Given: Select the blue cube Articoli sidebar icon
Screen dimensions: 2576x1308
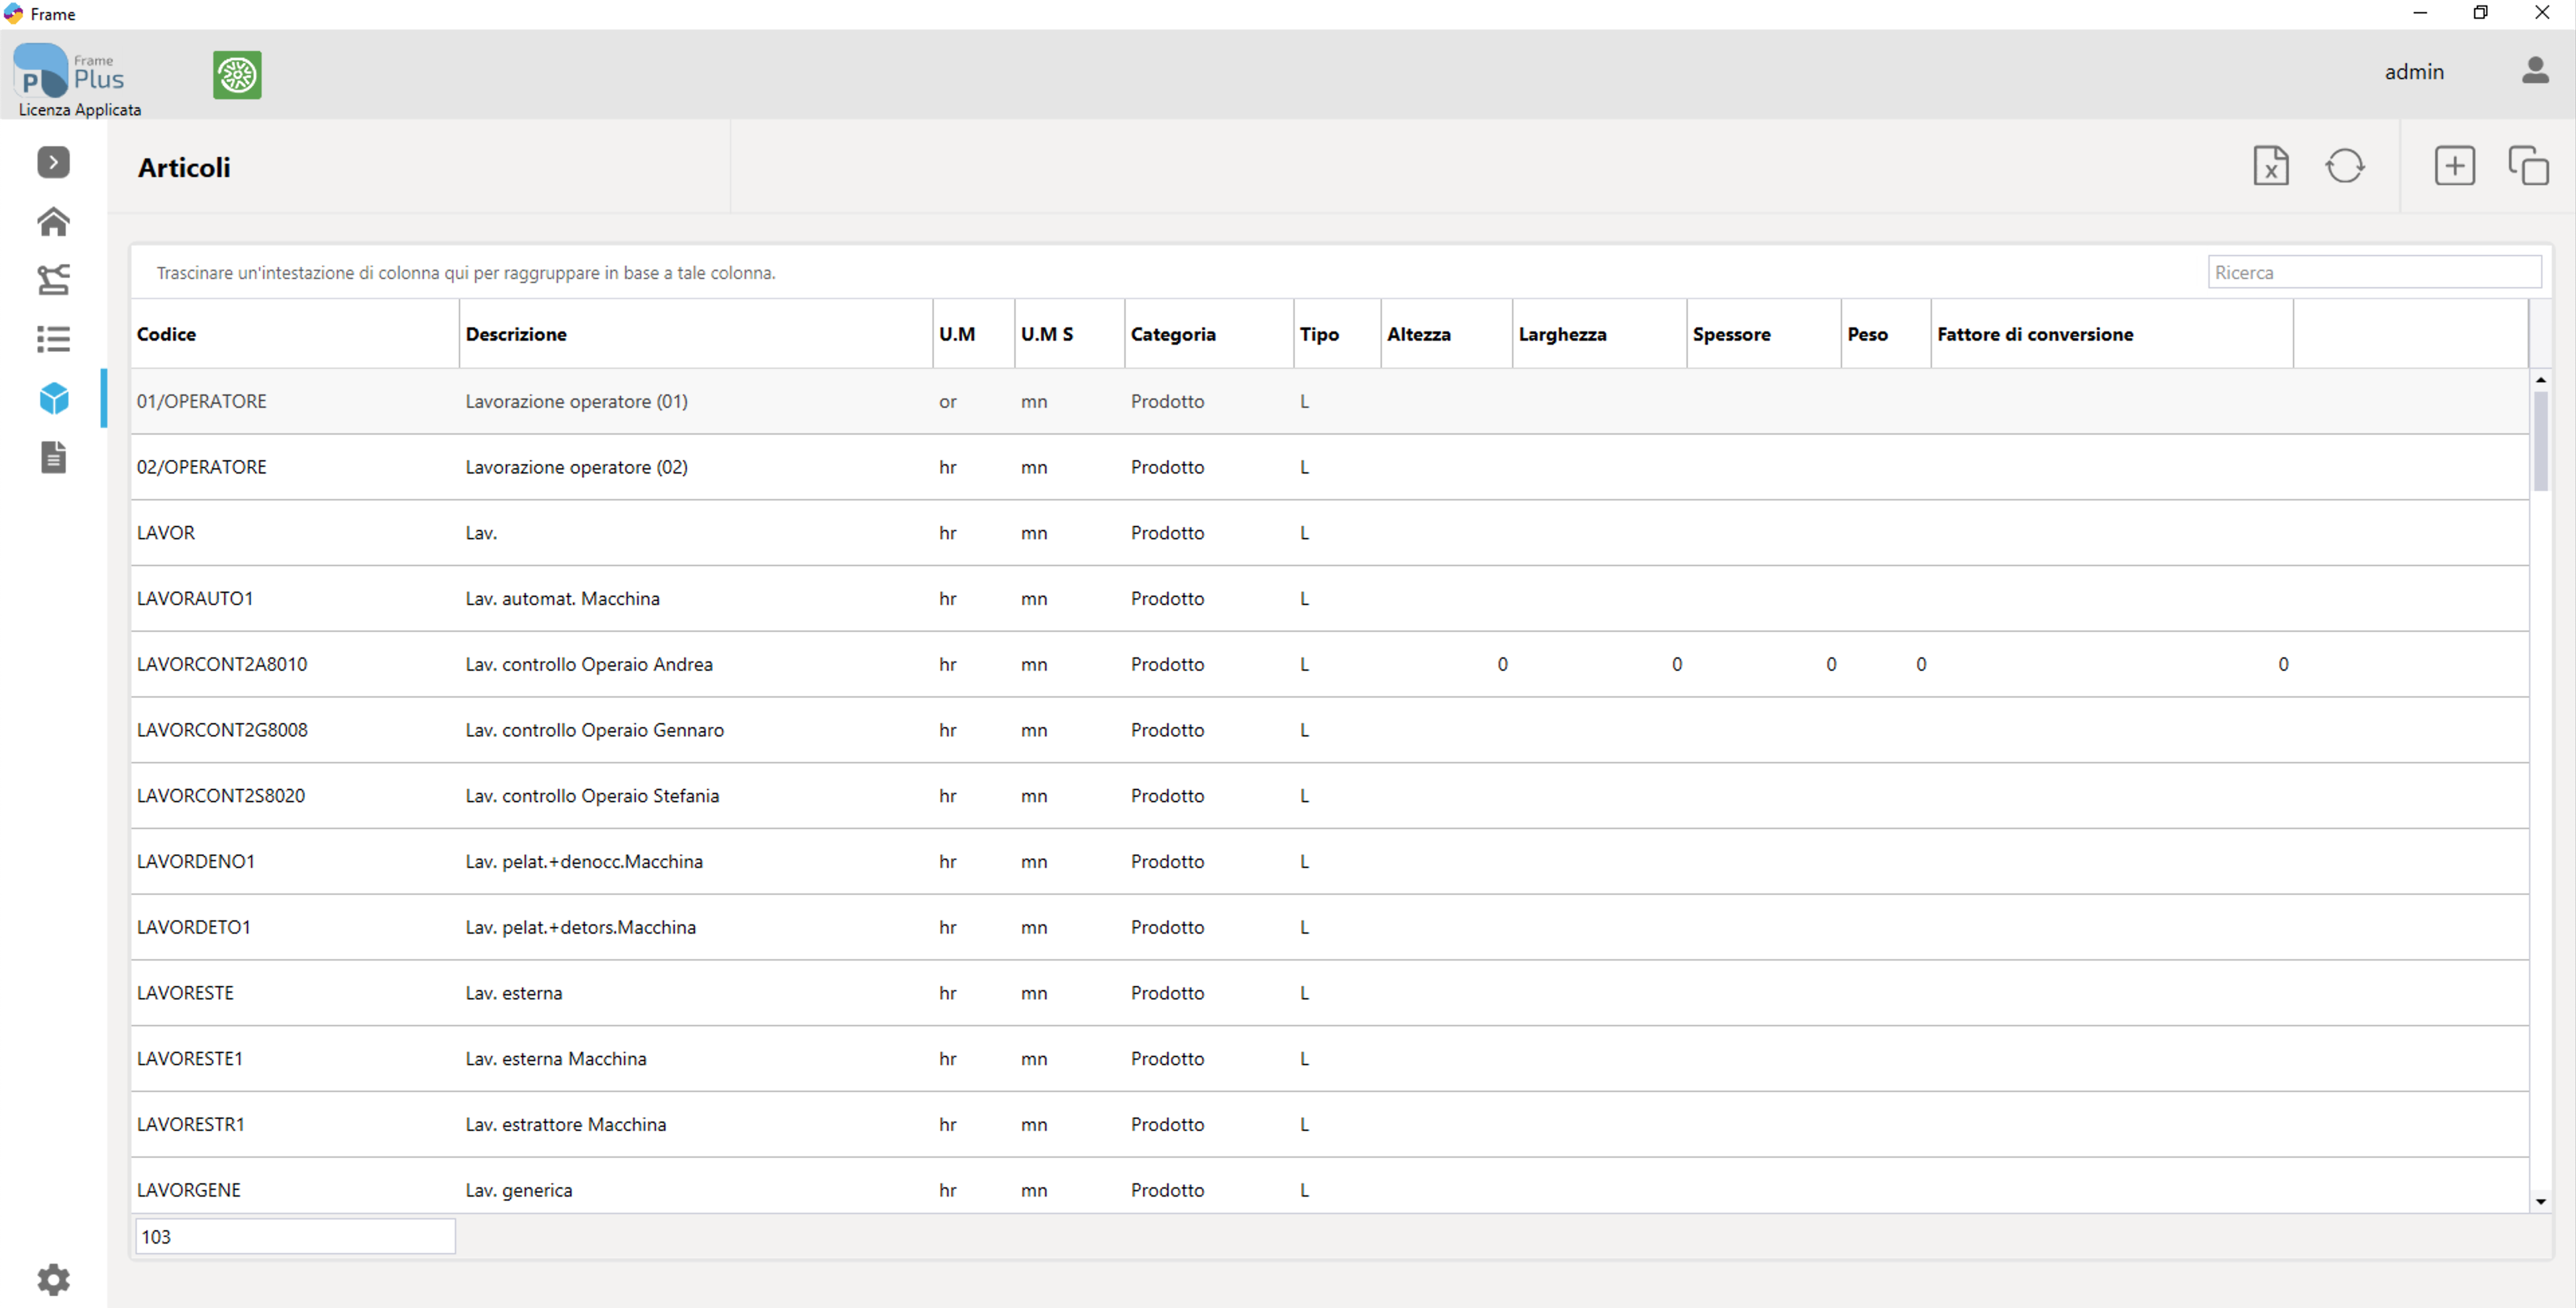Looking at the screenshot, I should point(53,398).
